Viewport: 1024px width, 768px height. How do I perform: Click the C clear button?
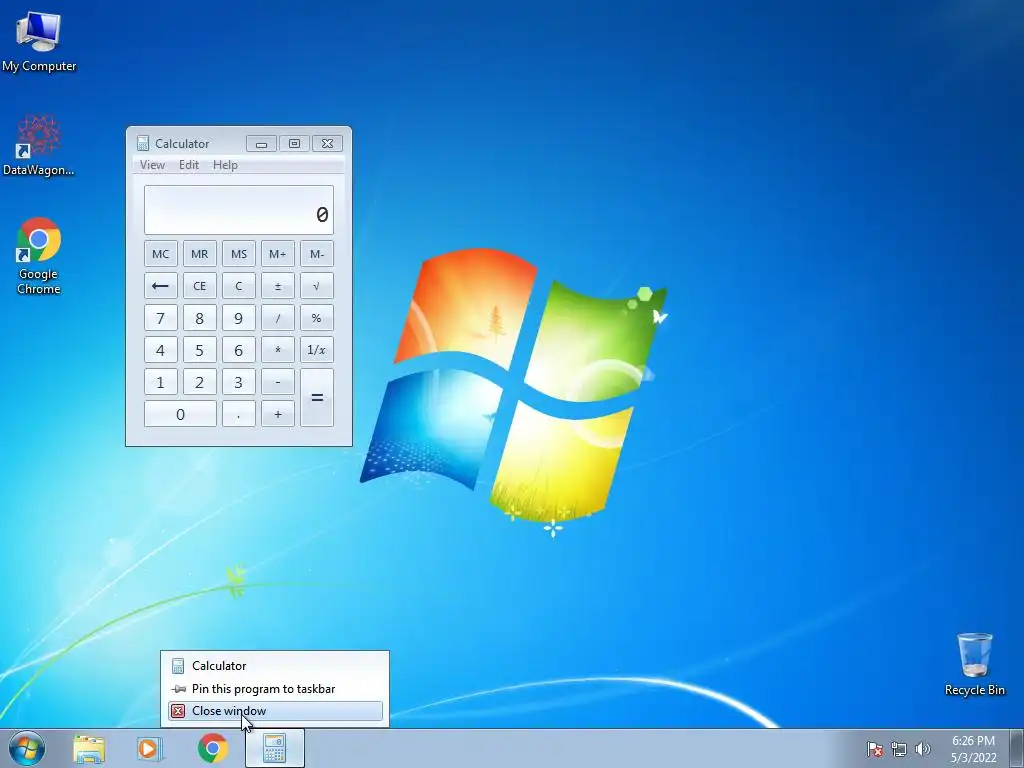[238, 286]
